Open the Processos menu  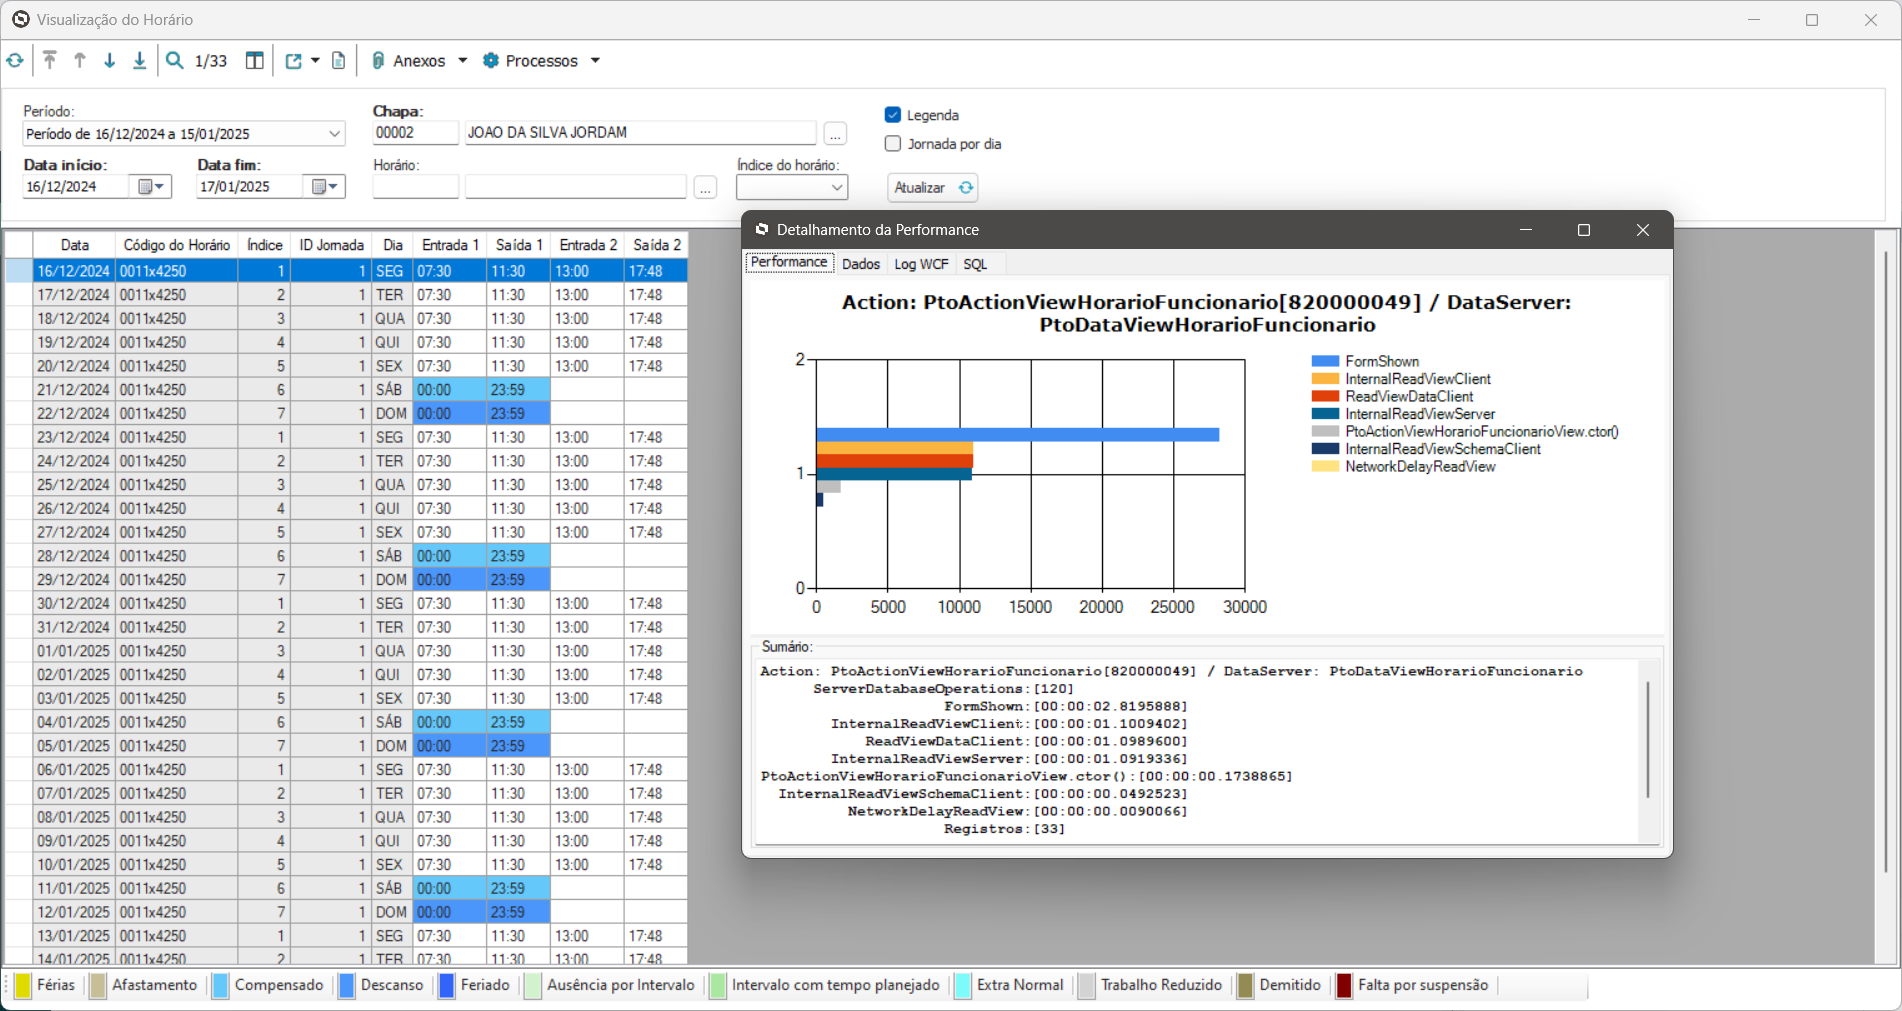[x=542, y=61]
